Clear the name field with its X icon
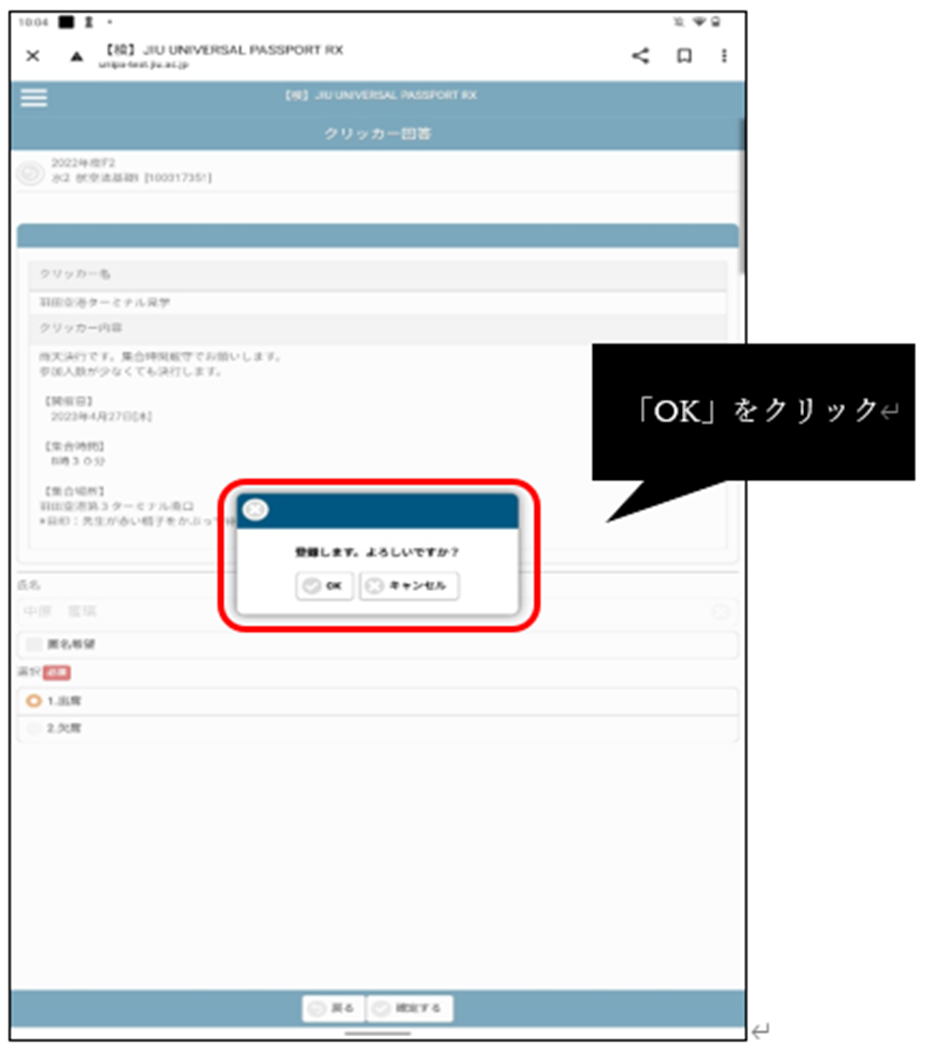The width and height of the screenshot is (926, 1052). point(720,611)
